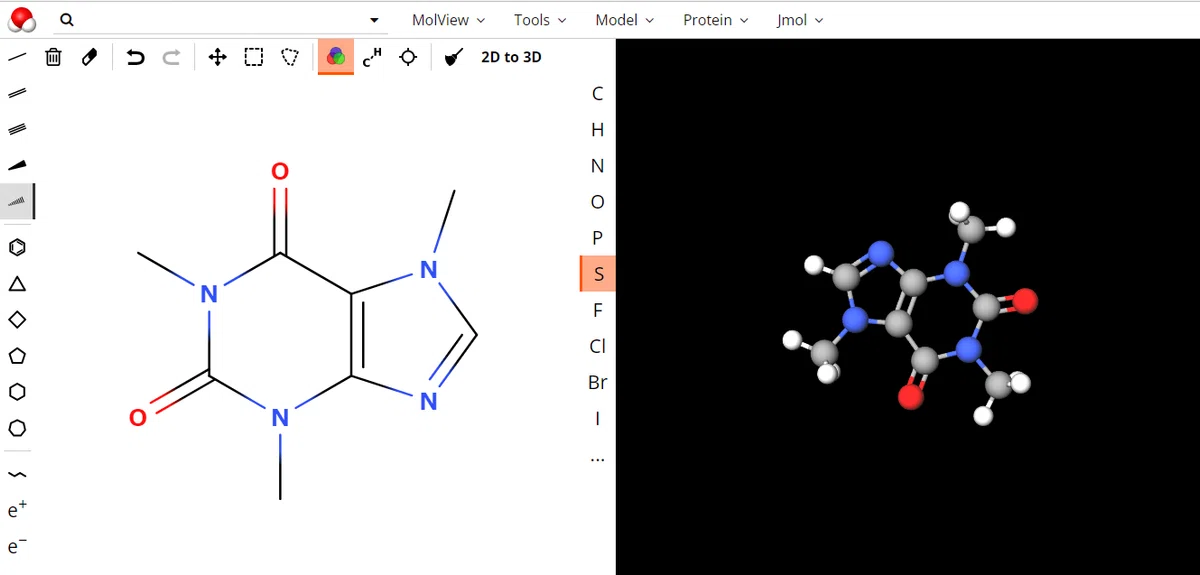Open more elements ellipsis

point(598,459)
